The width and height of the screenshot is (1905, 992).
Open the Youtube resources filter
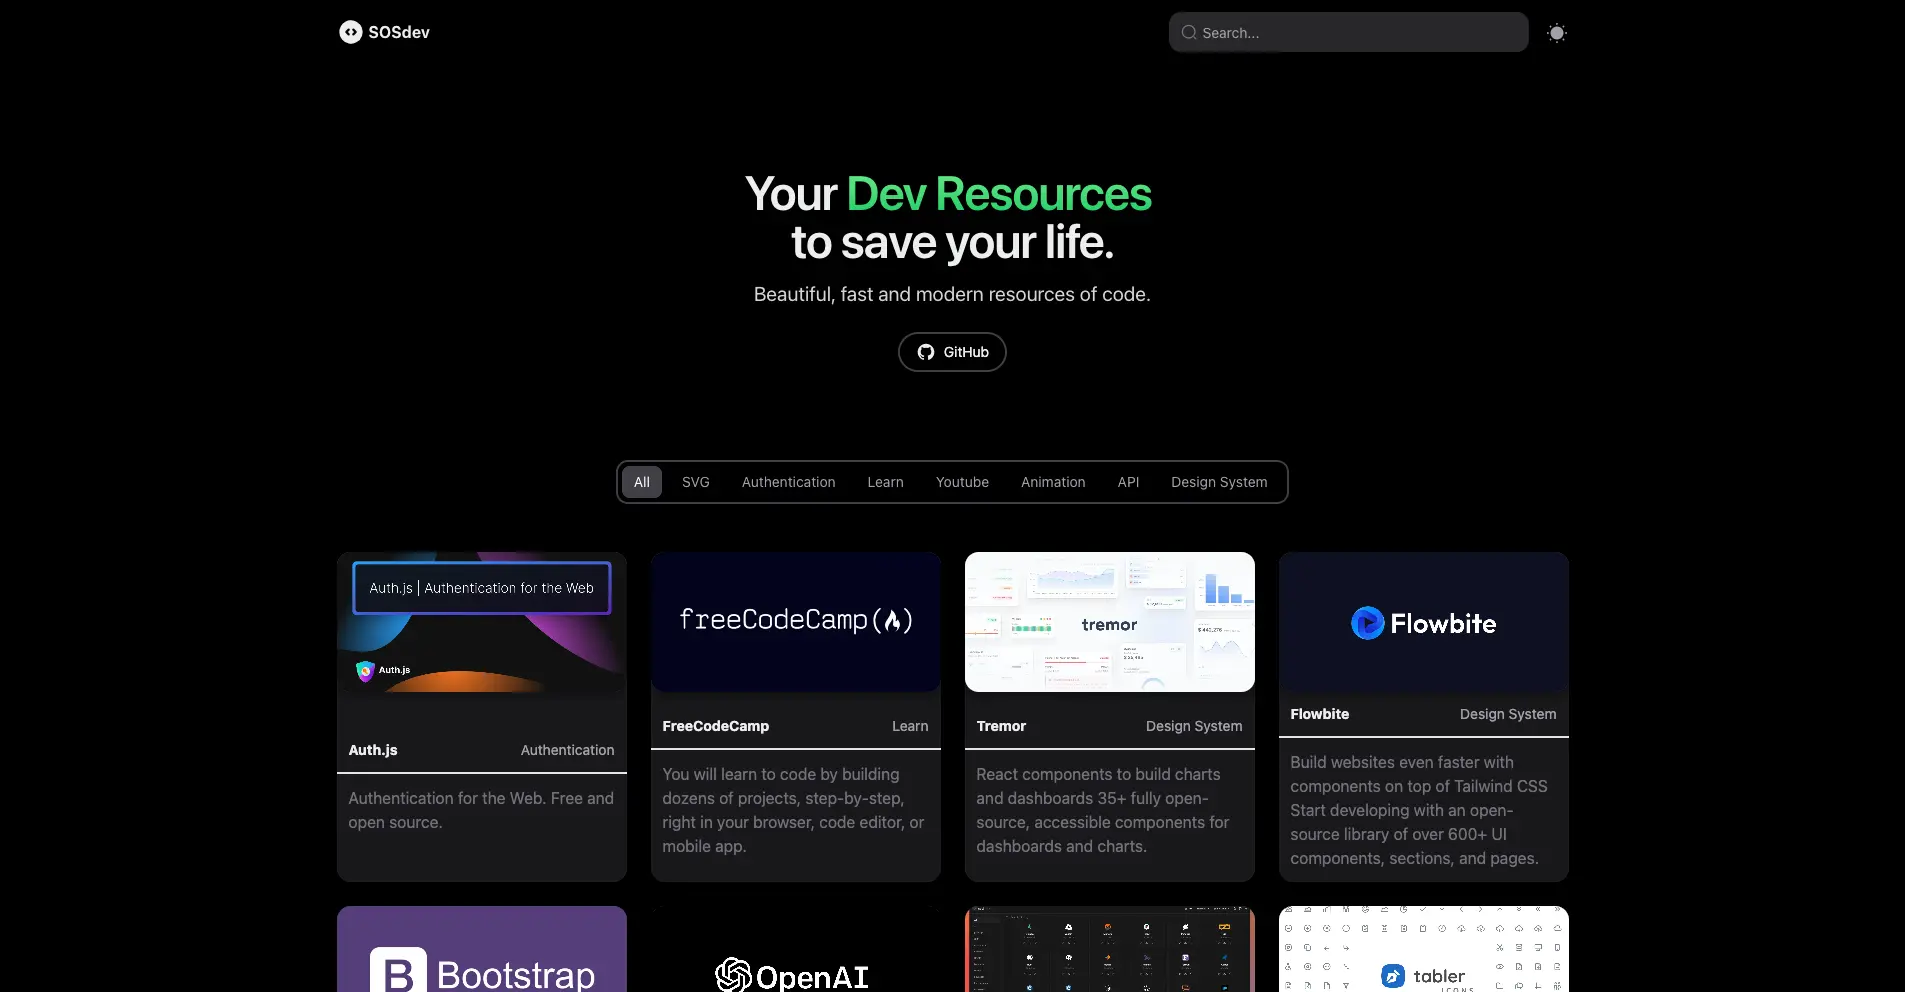point(962,482)
